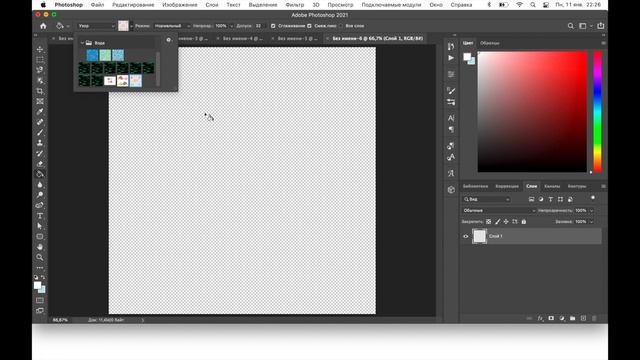
Task: Delete layer with trash icon
Action: tap(594, 318)
